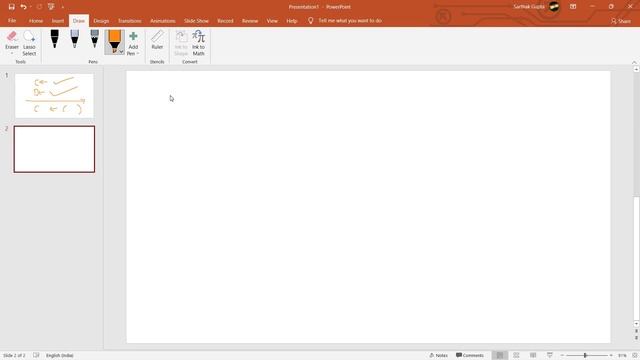Select the Eraser tool
640x360 pixels.
coord(12,40)
